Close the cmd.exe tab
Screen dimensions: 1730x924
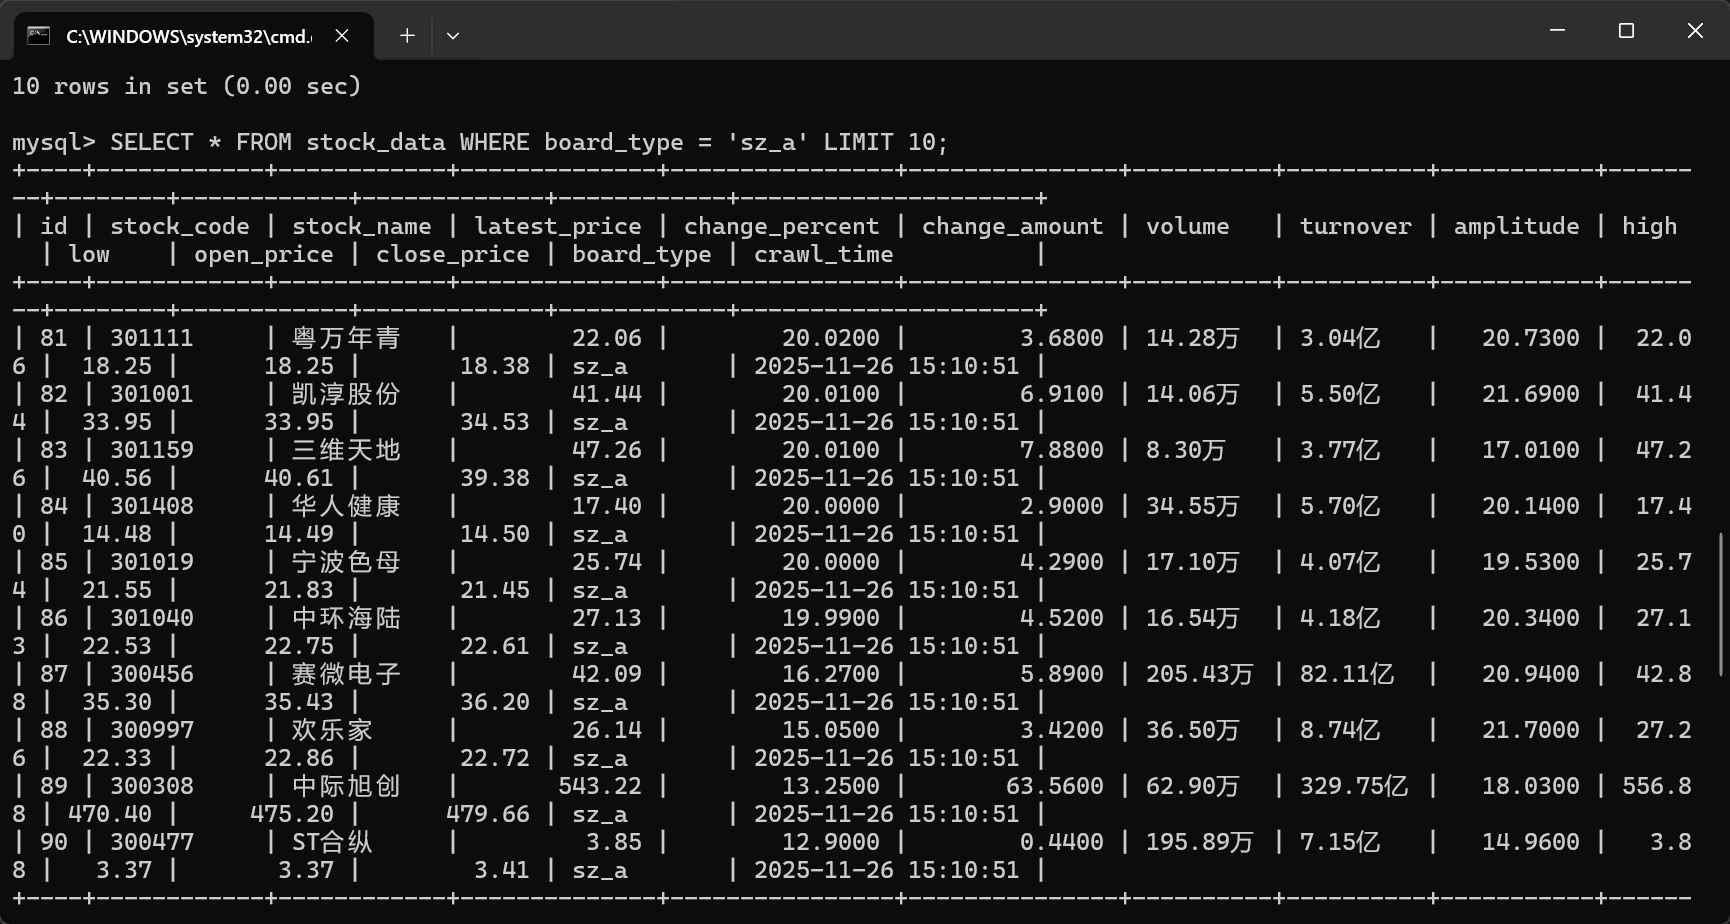pyautogui.click(x=342, y=36)
